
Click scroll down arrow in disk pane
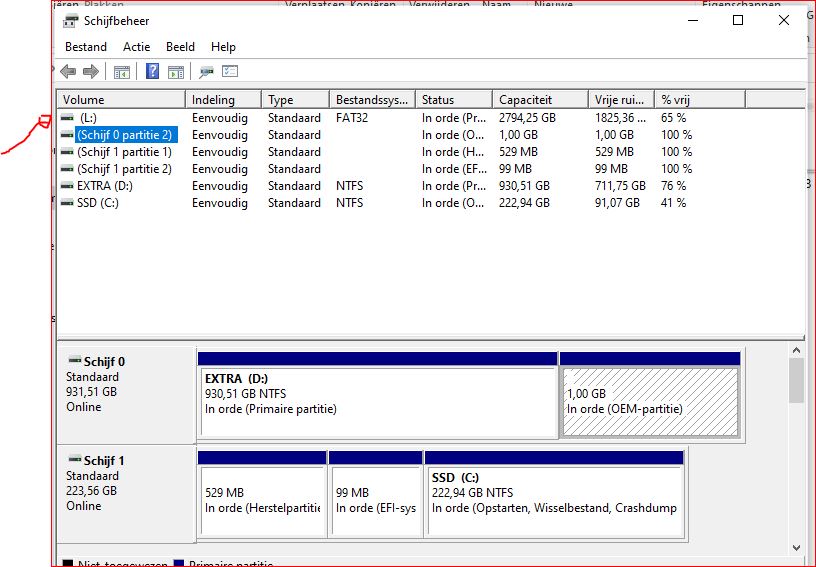pyautogui.click(x=796, y=548)
